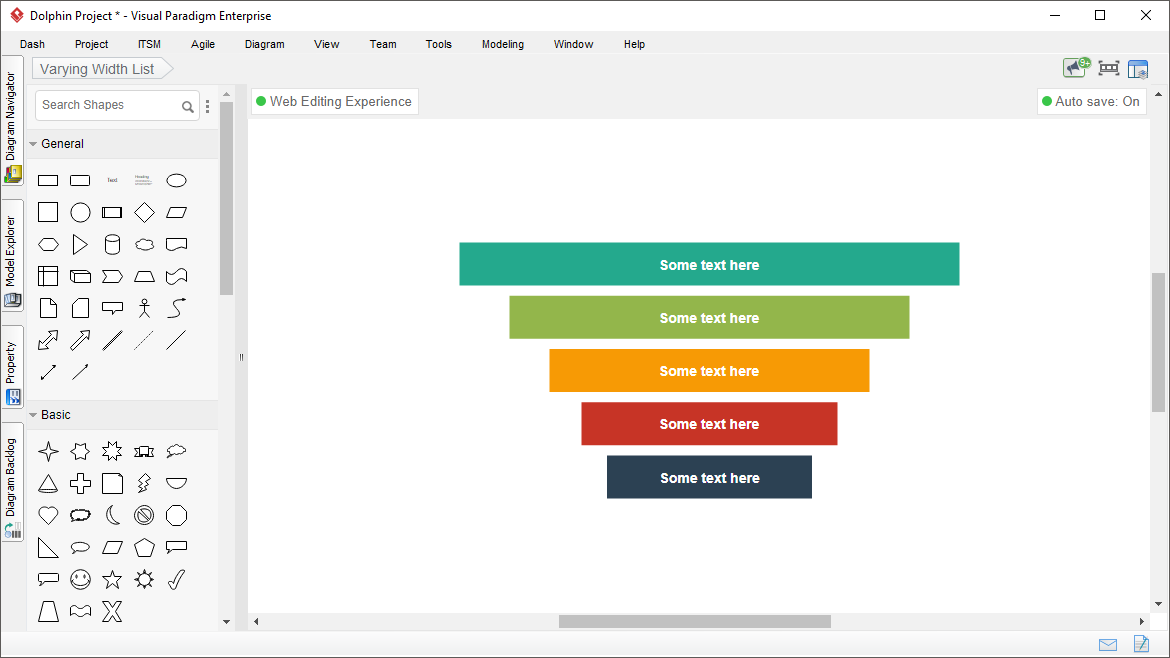Image resolution: width=1170 pixels, height=658 pixels.
Task: Open the mail icon in status bar
Action: (x=1108, y=645)
